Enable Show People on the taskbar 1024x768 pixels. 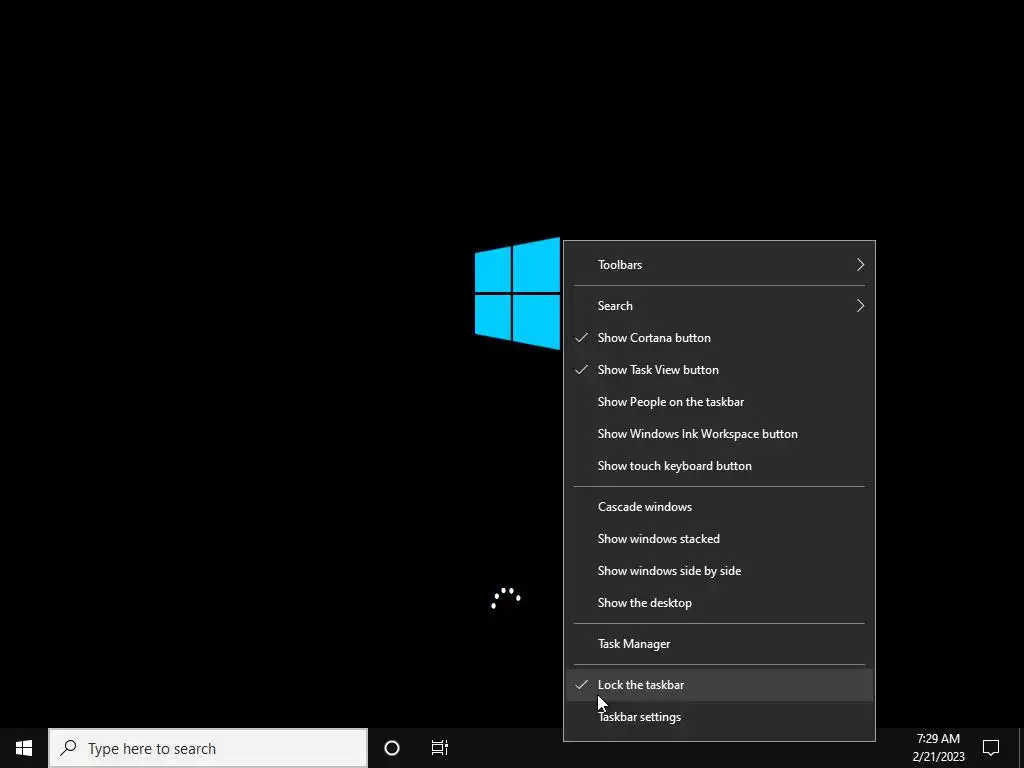[720, 402]
